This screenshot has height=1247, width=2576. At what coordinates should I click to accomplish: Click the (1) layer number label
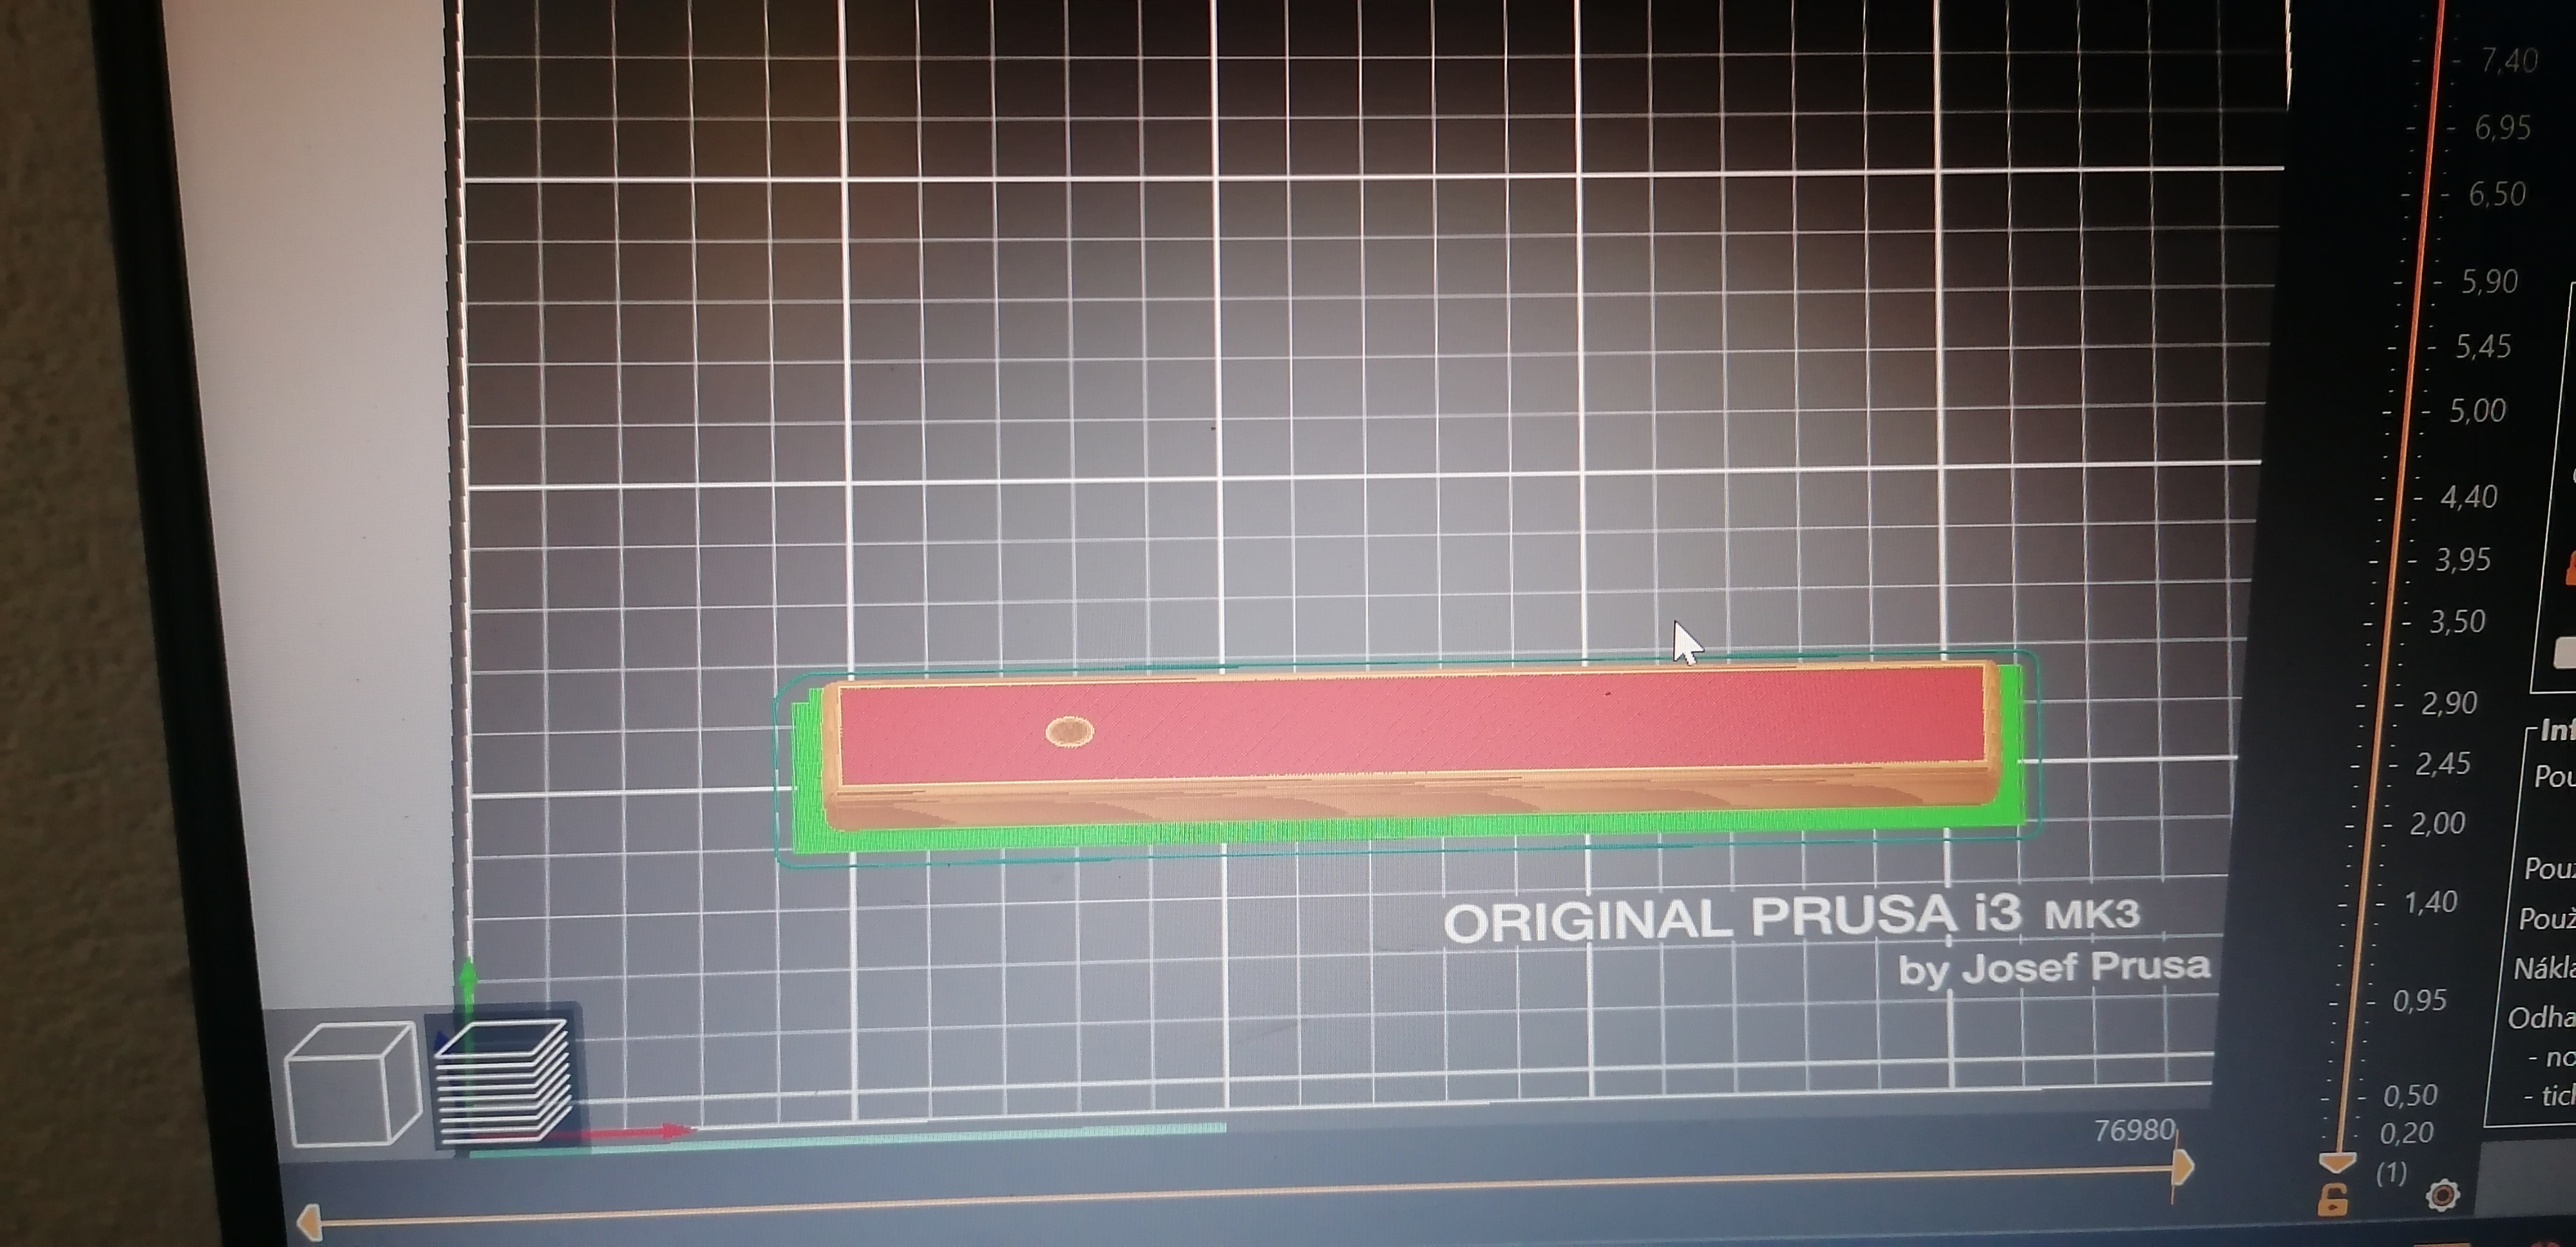coord(2391,1173)
